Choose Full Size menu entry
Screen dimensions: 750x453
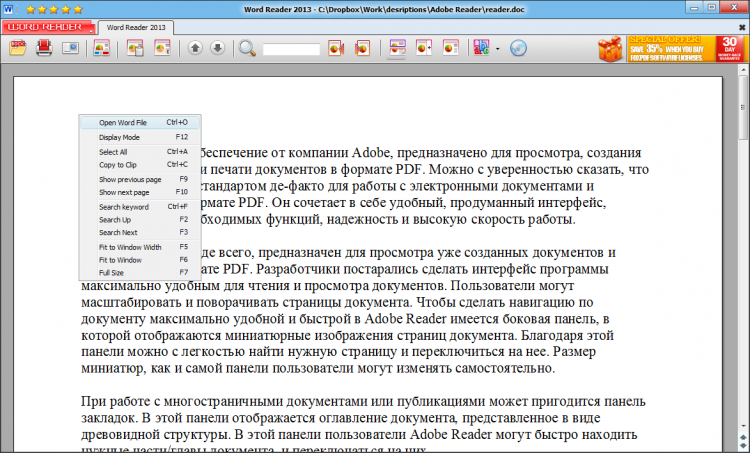pos(140,273)
